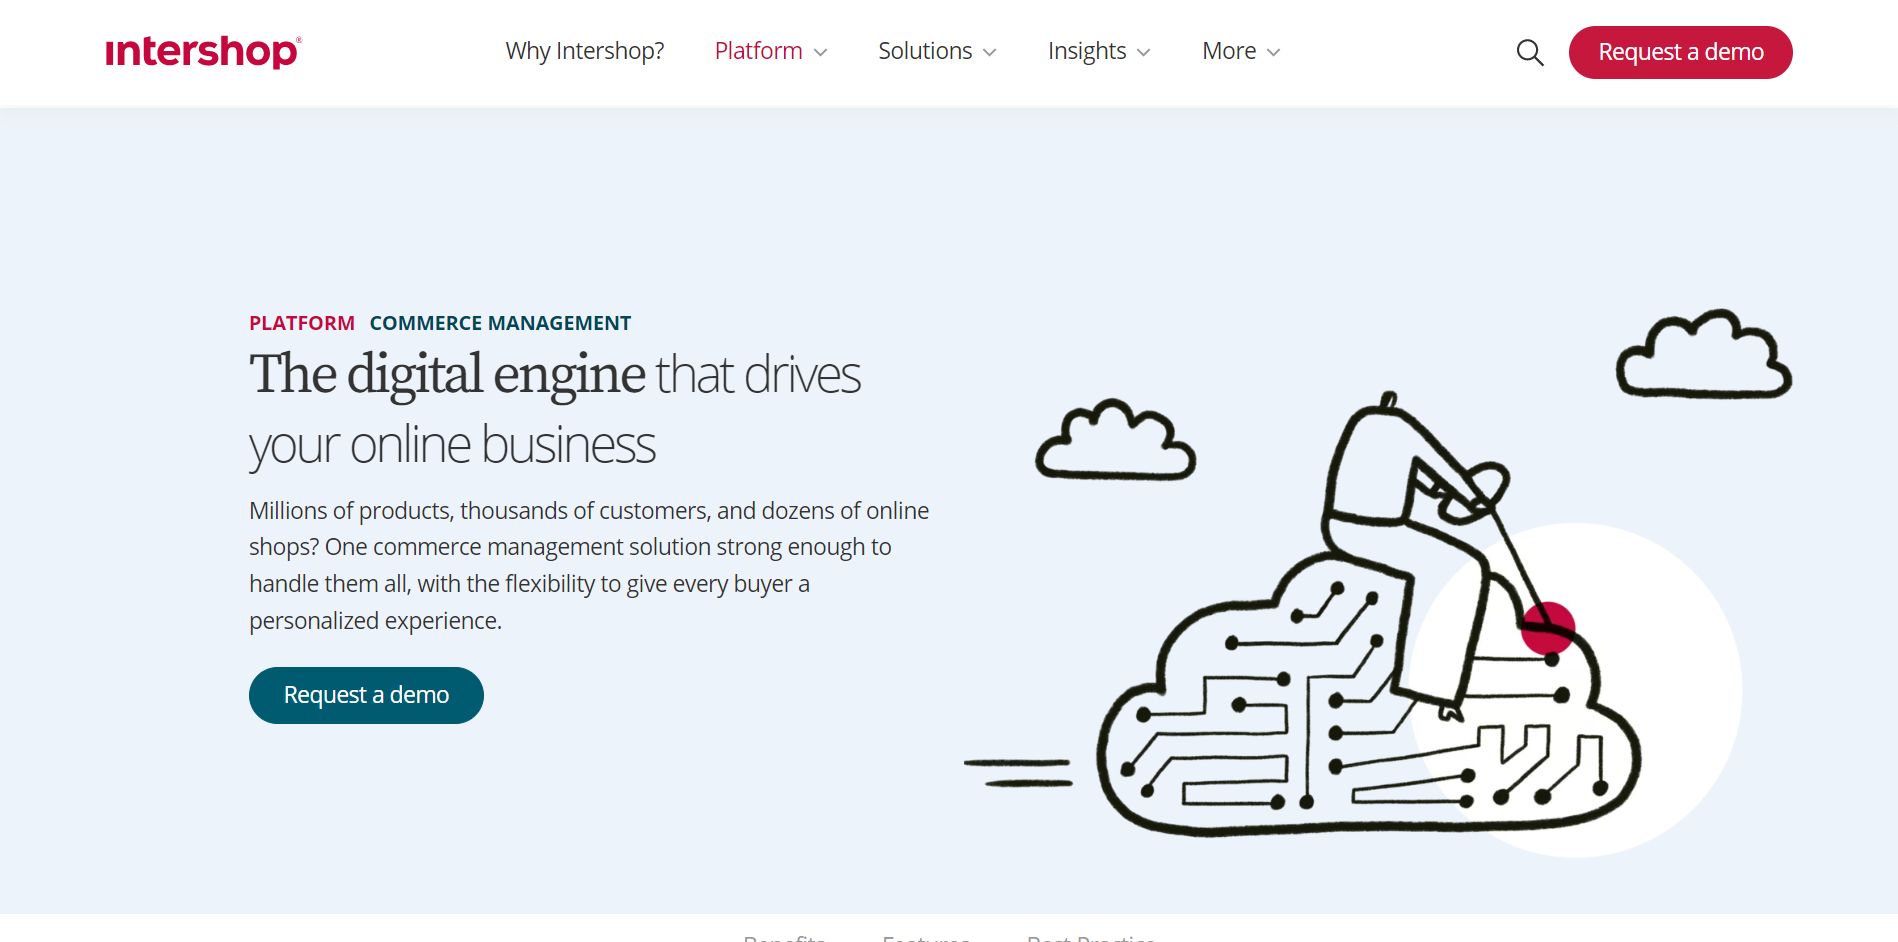Expand the Insights menu chevron
Viewport: 1898px width, 942px height.
[x=1144, y=52]
